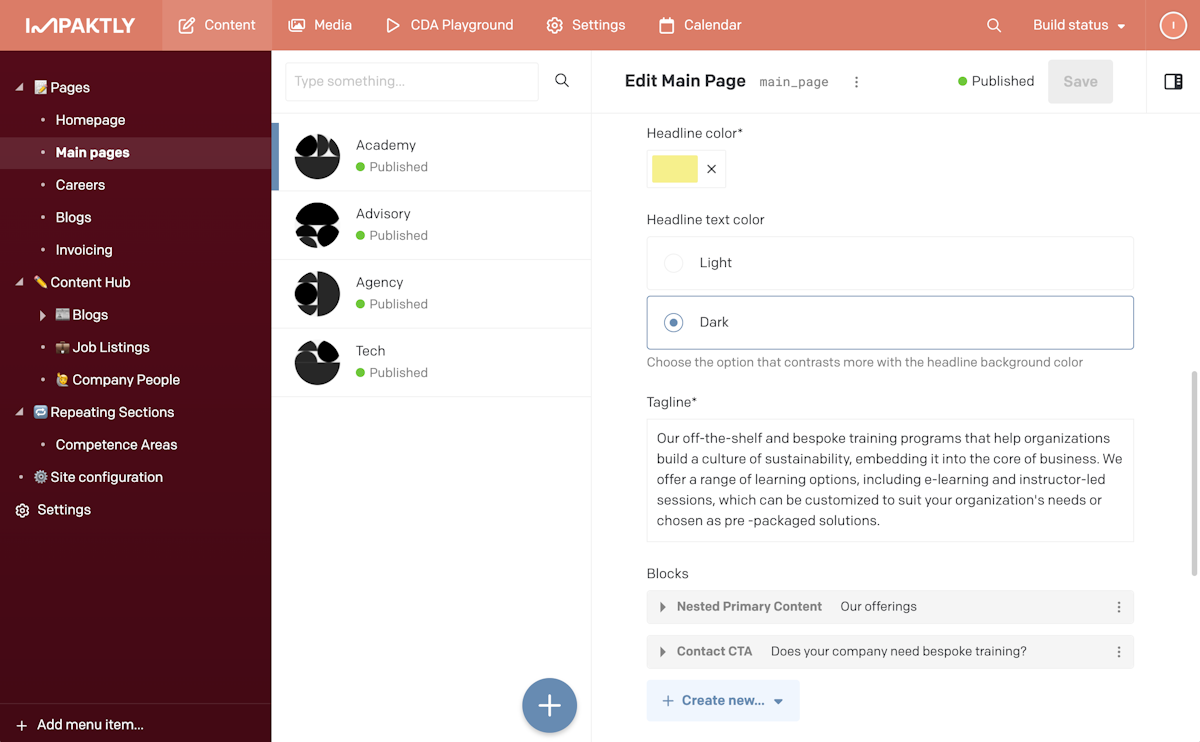The height and width of the screenshot is (742, 1200).
Task: Select the Light headline text color
Action: click(890, 263)
